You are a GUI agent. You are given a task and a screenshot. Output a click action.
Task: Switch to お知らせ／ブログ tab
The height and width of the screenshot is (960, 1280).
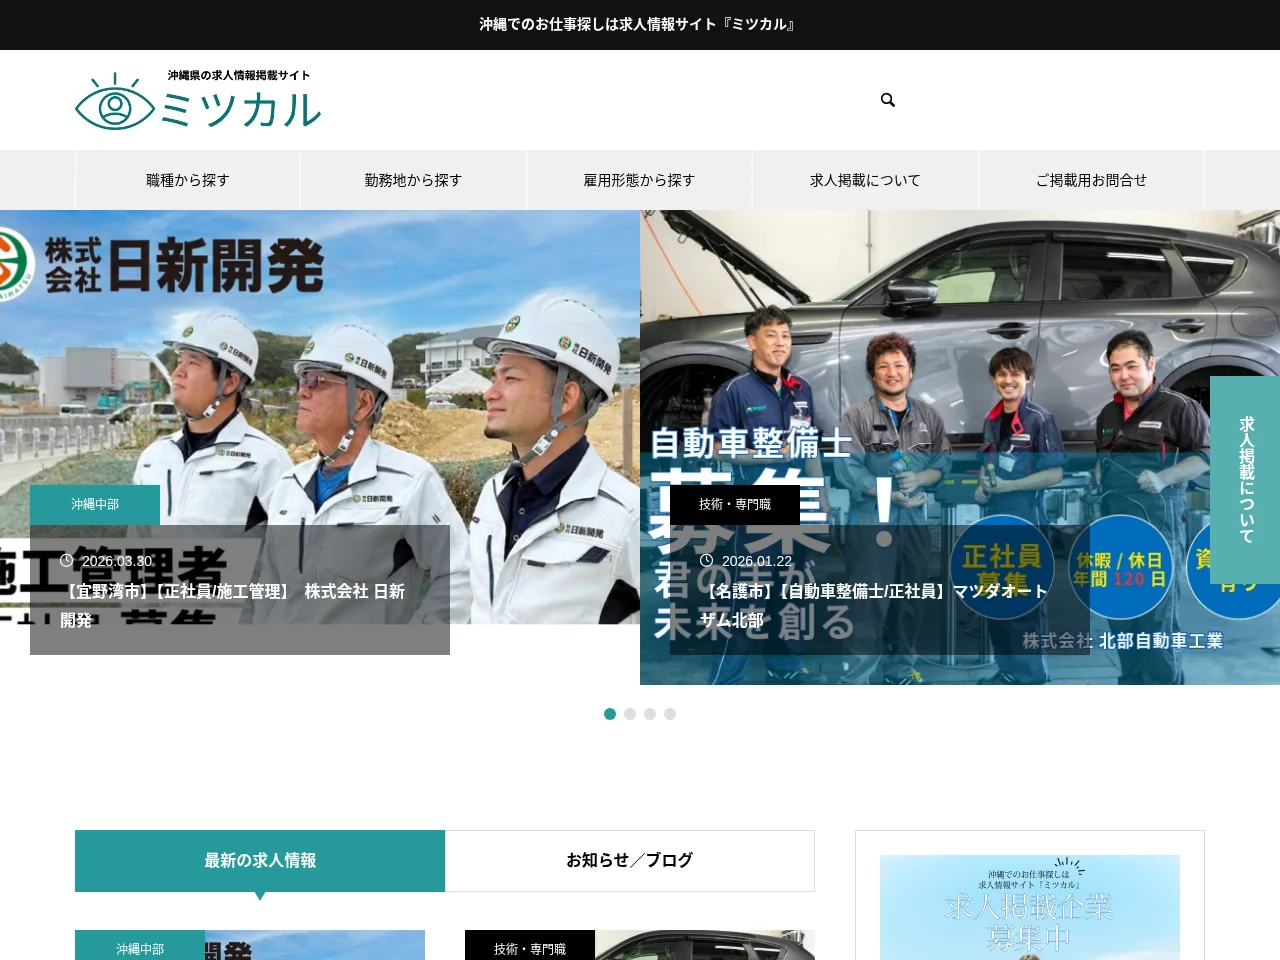[630, 860]
